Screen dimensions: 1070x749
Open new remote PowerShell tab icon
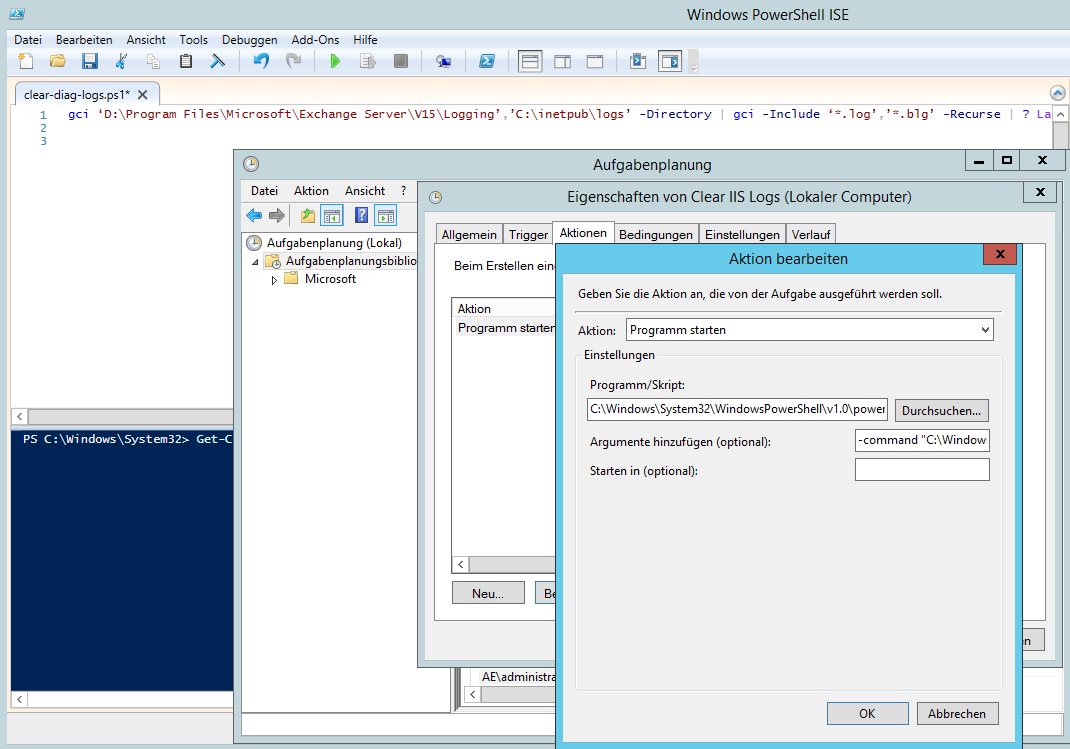(x=444, y=62)
